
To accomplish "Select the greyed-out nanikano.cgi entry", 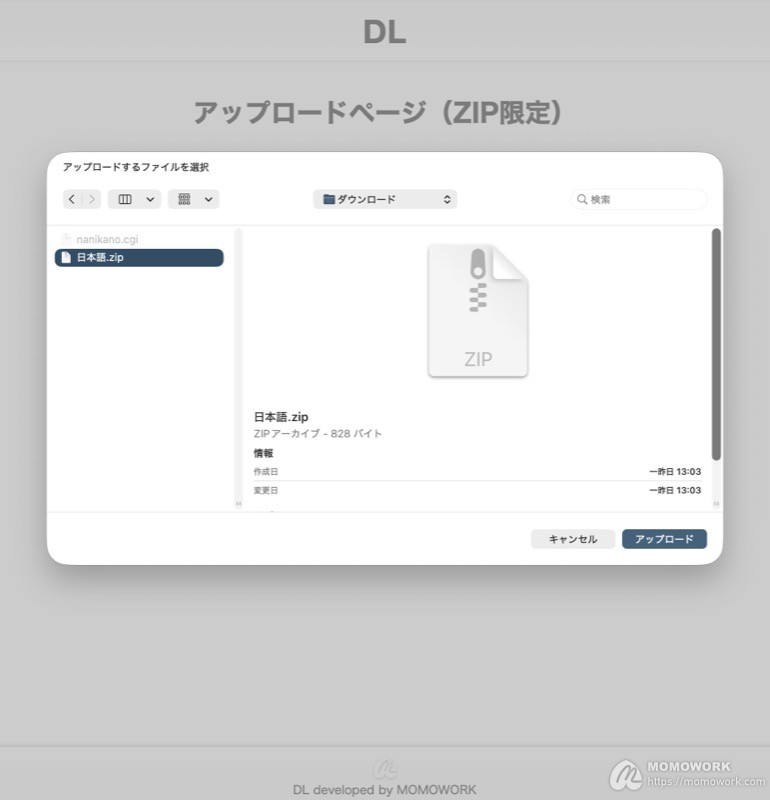I will (139, 239).
